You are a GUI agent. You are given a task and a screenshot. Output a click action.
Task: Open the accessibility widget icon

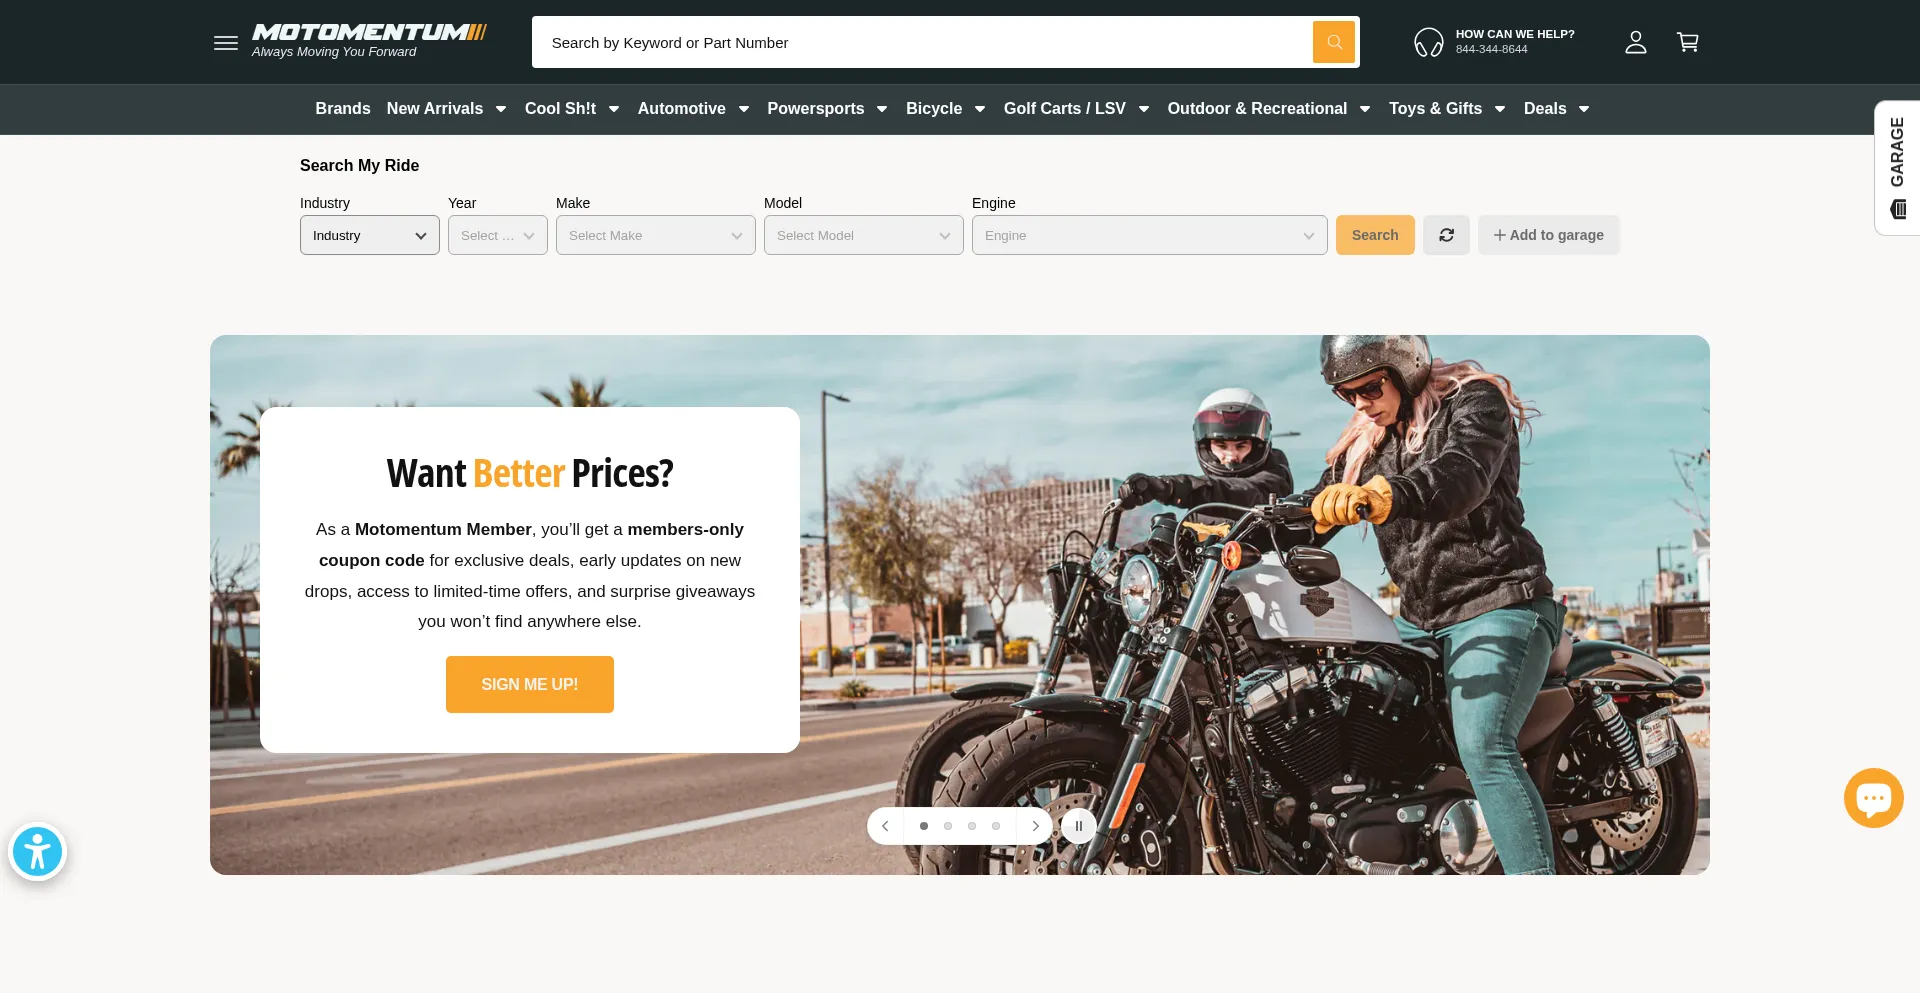38,852
